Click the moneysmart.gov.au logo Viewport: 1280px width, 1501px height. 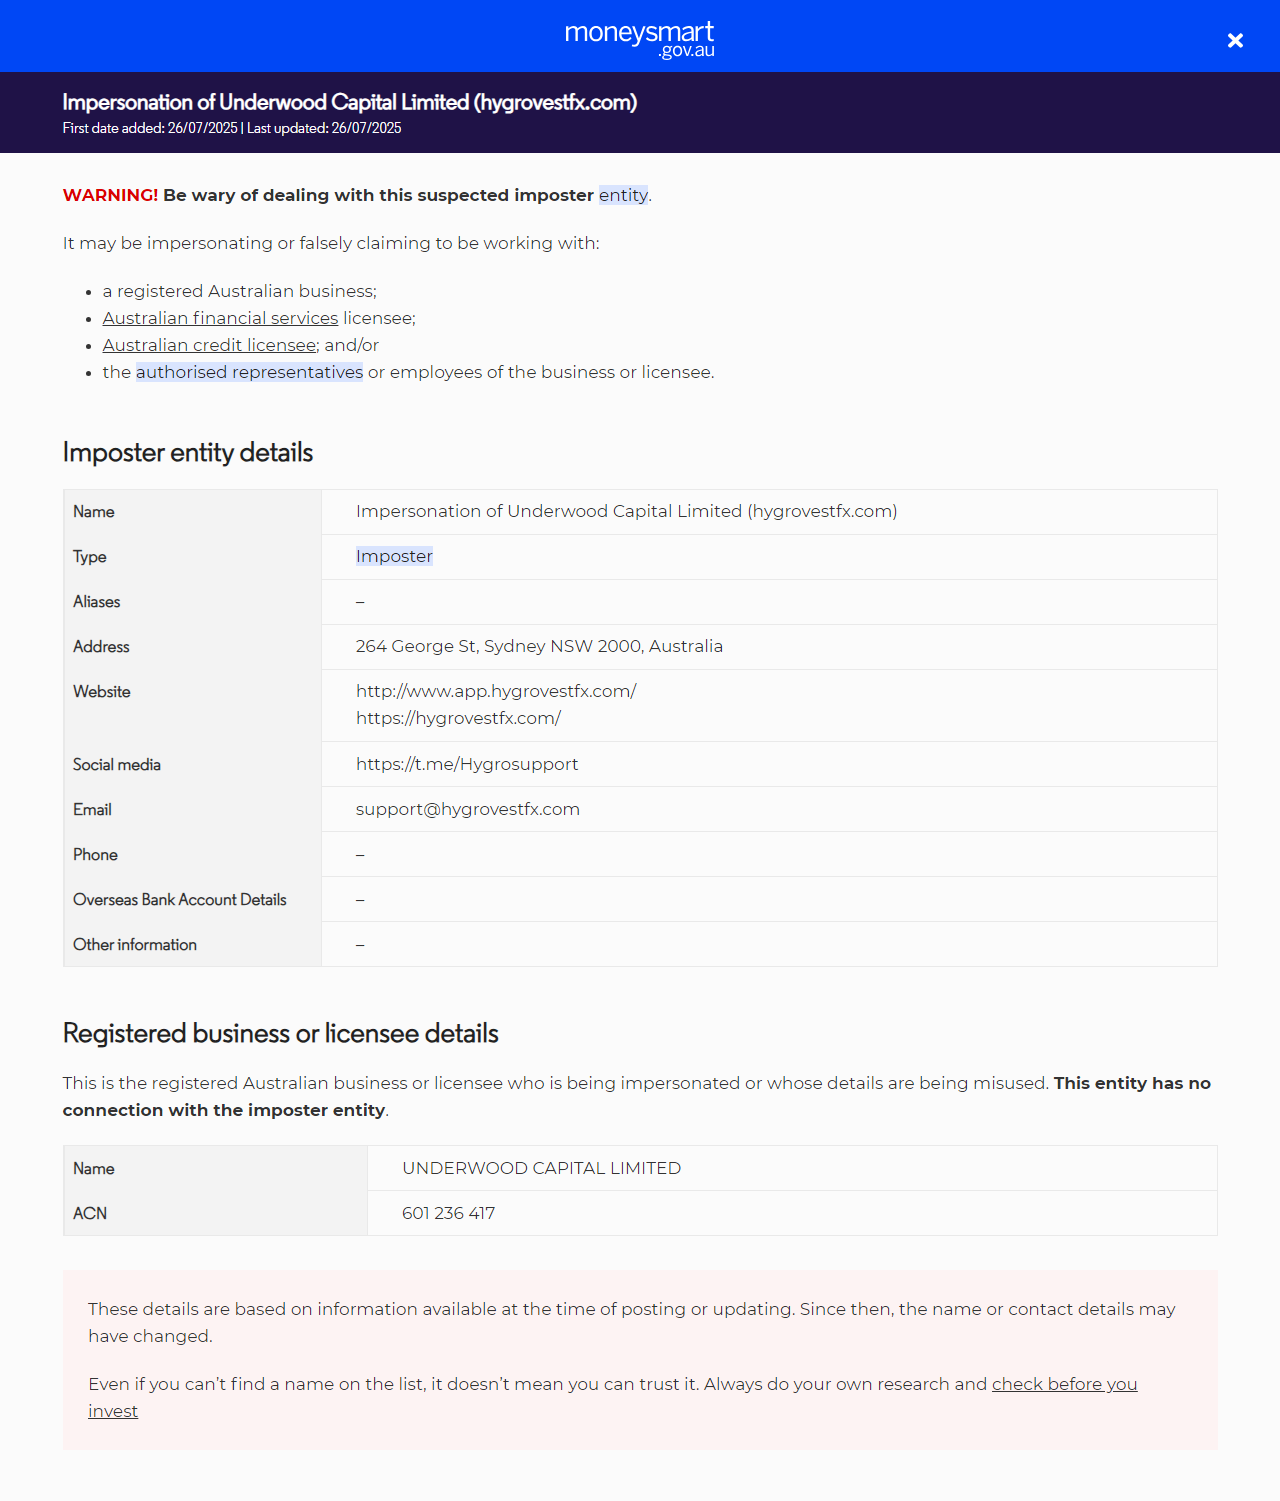(640, 38)
